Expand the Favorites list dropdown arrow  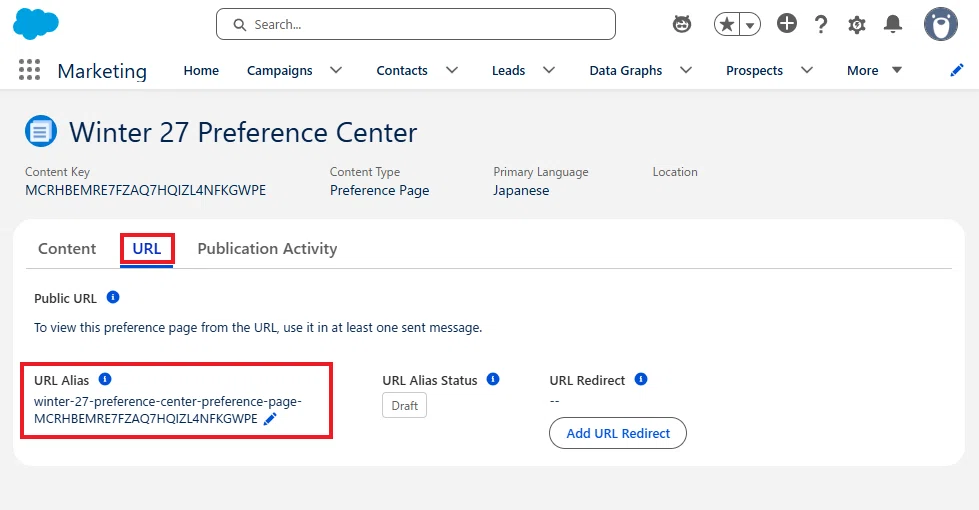(750, 24)
